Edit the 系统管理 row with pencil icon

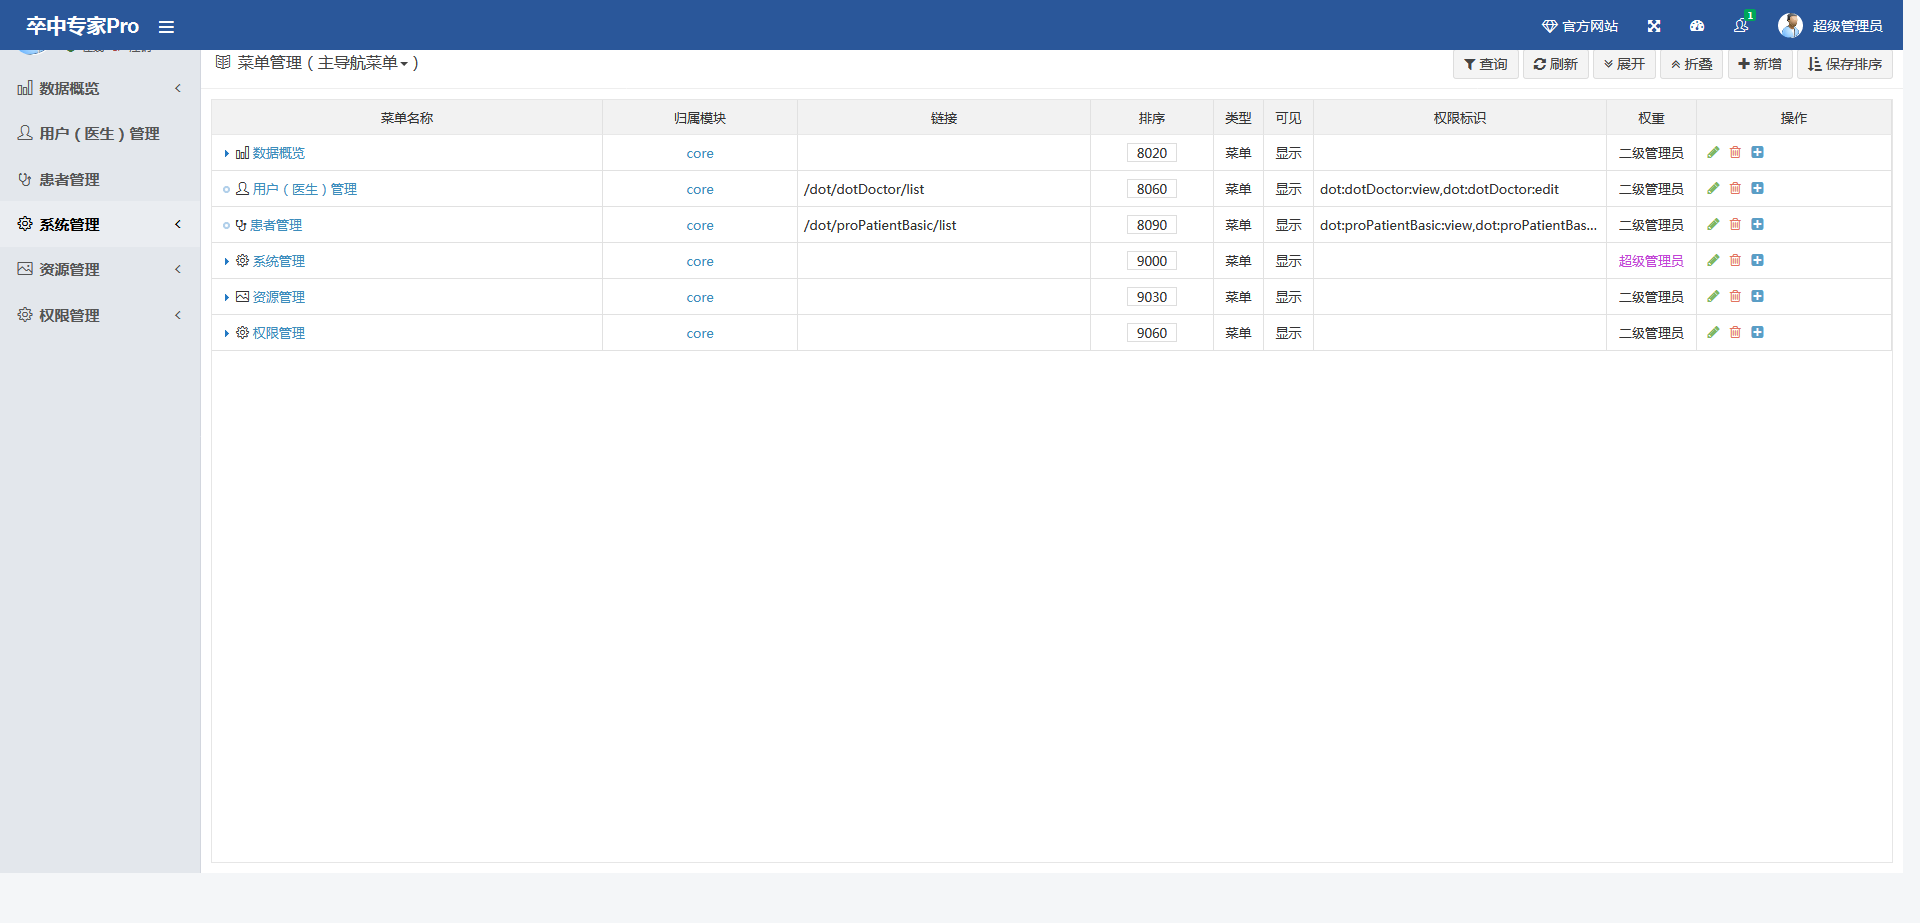[x=1713, y=260]
